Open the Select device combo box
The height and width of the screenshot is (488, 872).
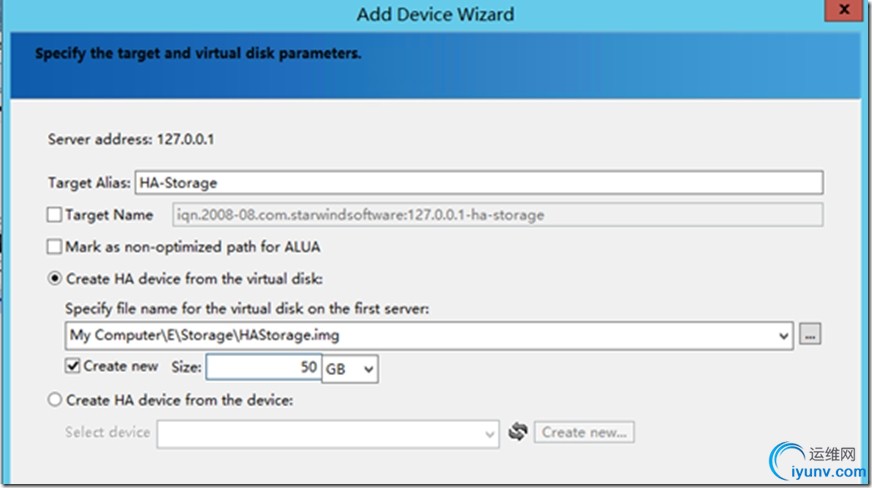(x=328, y=434)
